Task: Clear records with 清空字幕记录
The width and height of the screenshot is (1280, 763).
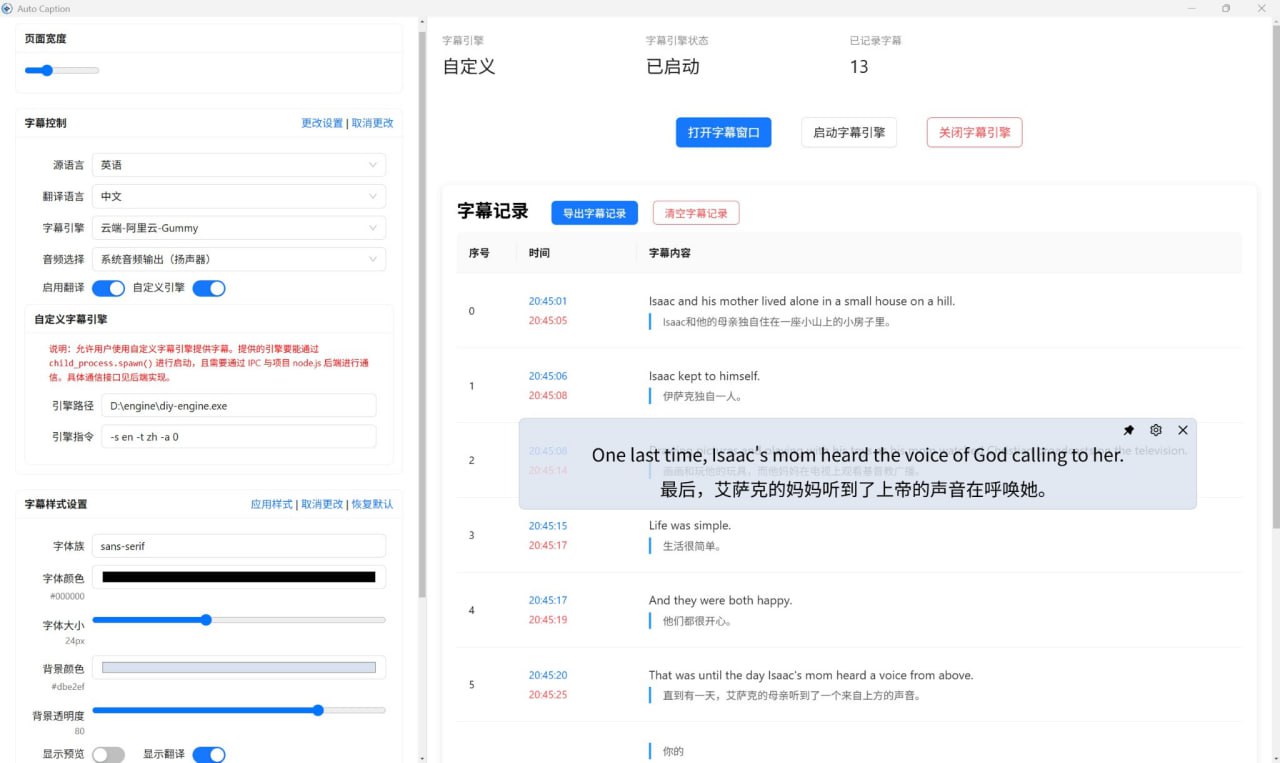Action: click(696, 212)
